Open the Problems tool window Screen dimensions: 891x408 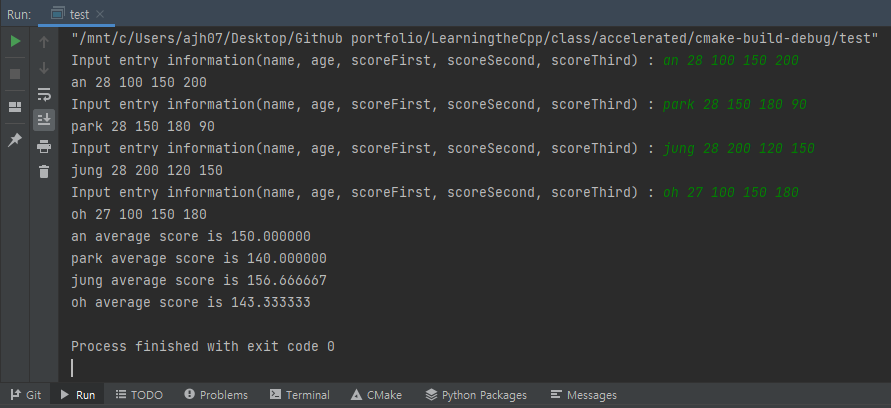(x=216, y=395)
